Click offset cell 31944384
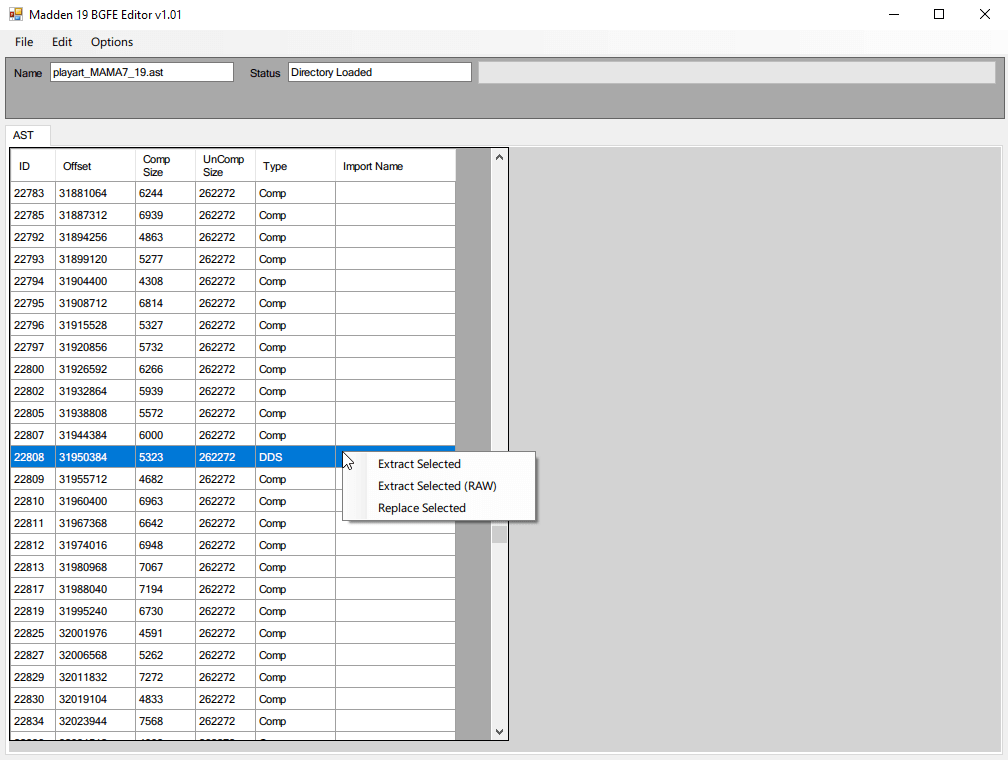1008x760 pixels. point(95,435)
